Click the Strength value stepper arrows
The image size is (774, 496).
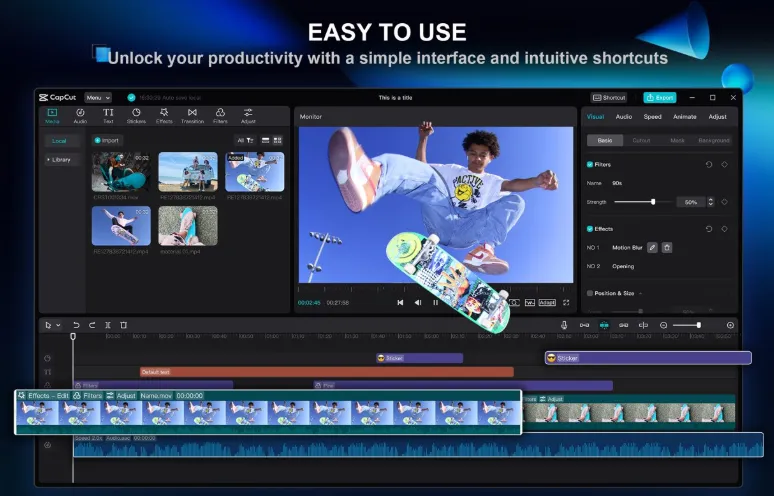click(x=711, y=202)
